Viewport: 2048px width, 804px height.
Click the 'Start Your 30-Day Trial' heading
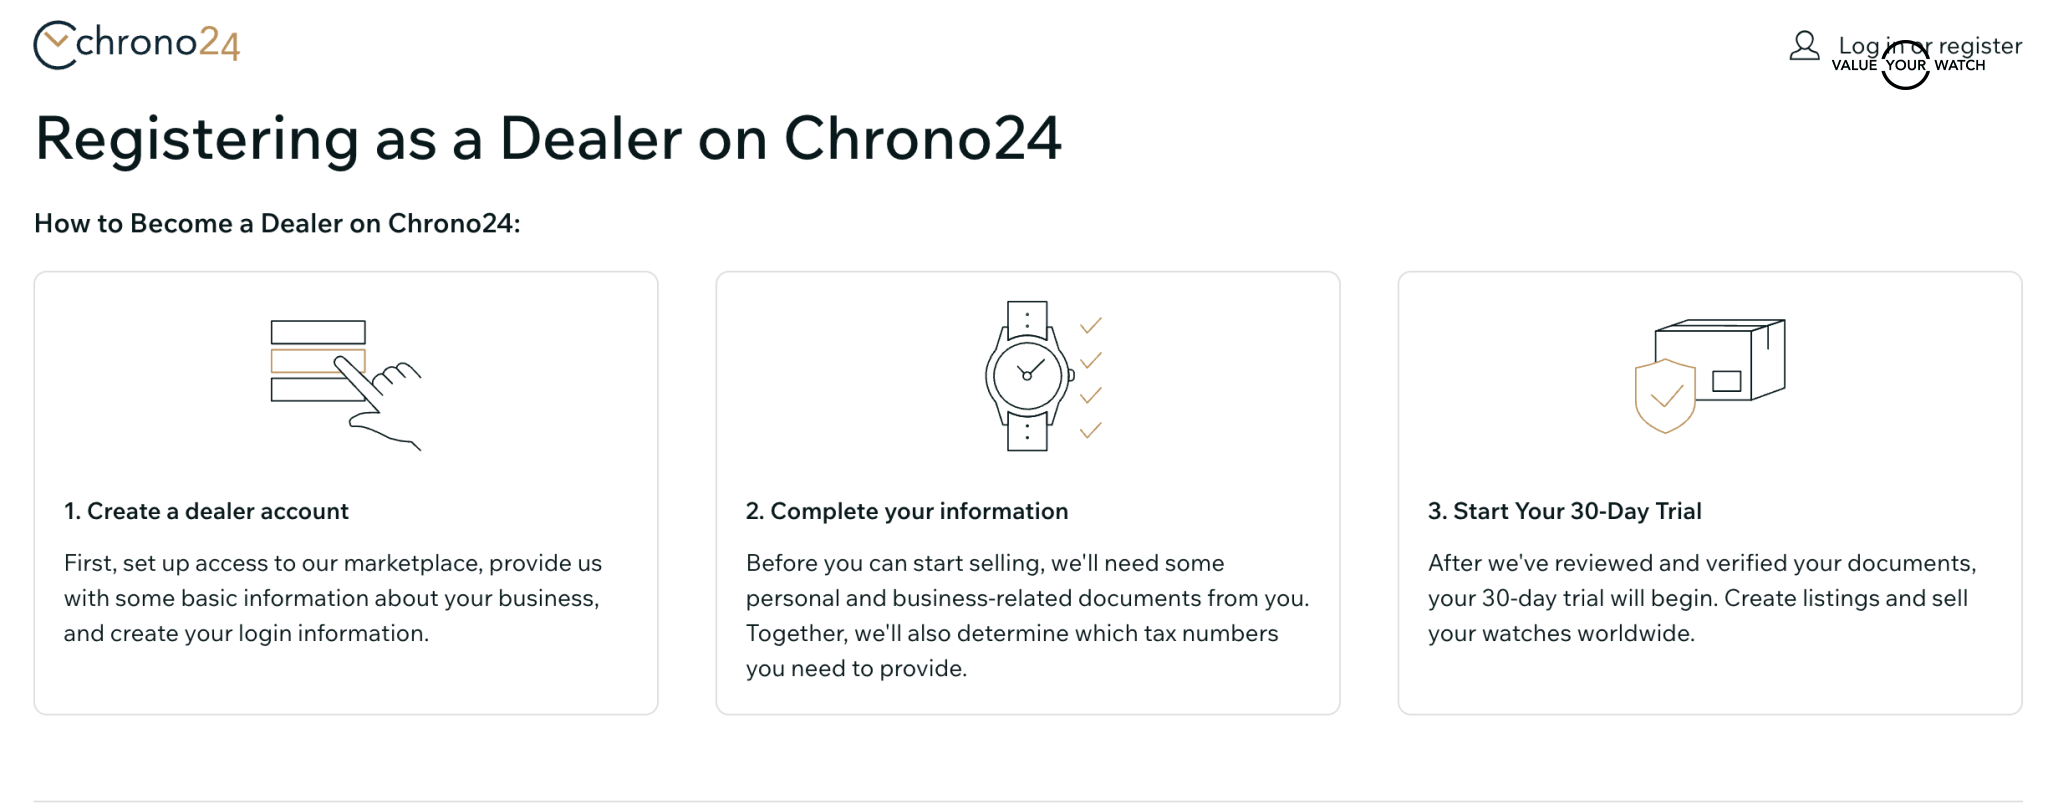click(x=1565, y=511)
